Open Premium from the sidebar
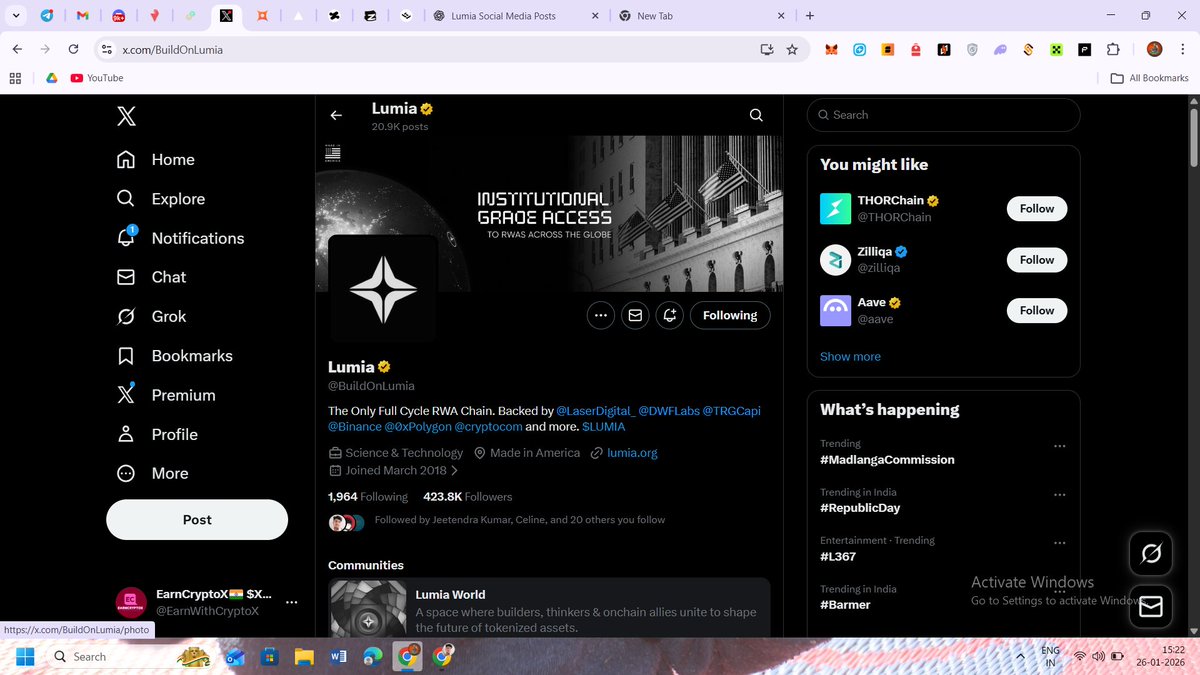Image resolution: width=1200 pixels, height=675 pixels. [183, 395]
